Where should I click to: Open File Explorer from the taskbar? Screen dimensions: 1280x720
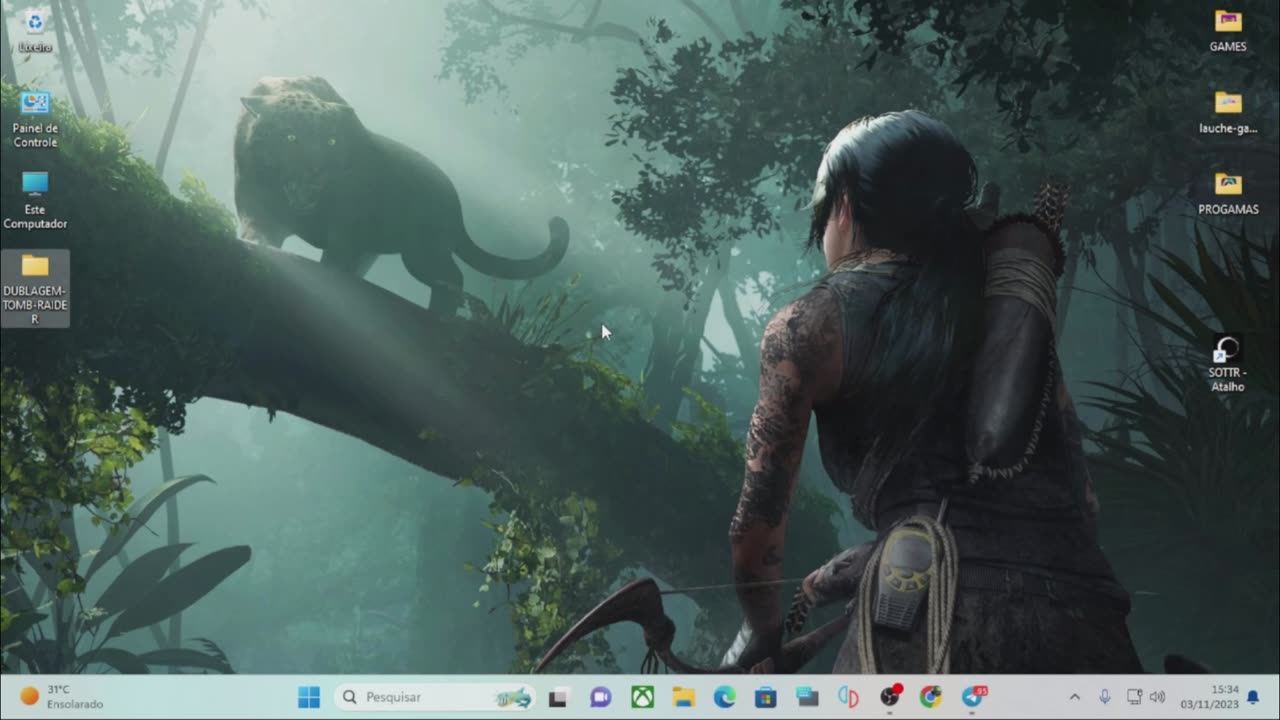pos(683,697)
